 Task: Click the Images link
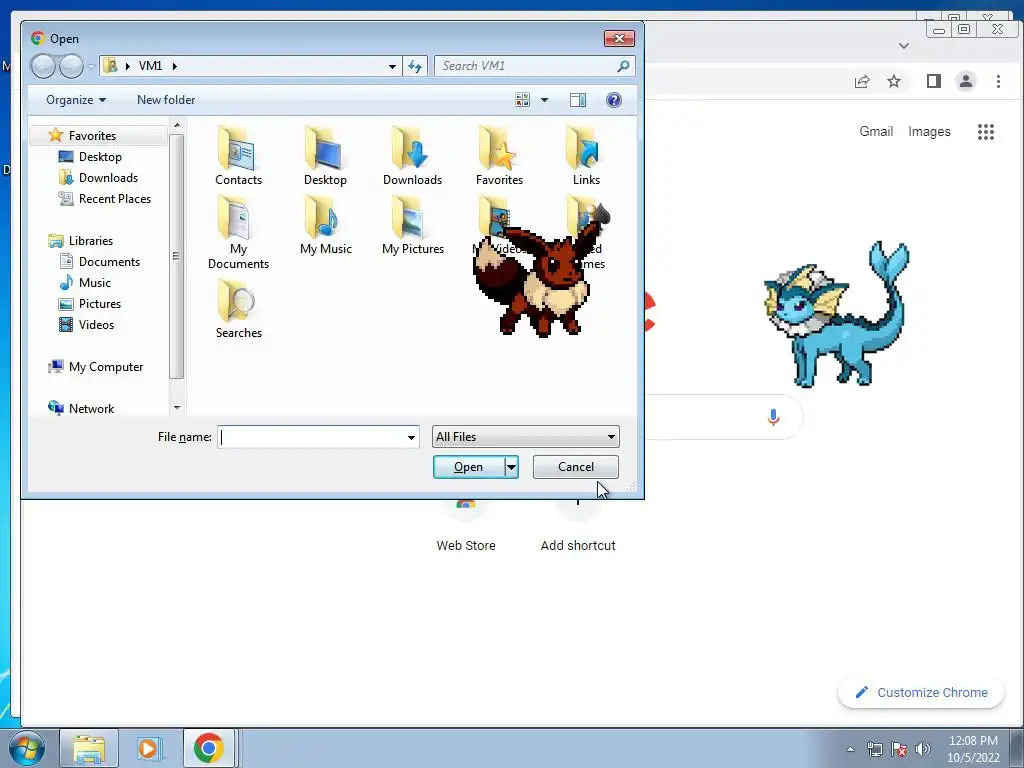(x=929, y=131)
